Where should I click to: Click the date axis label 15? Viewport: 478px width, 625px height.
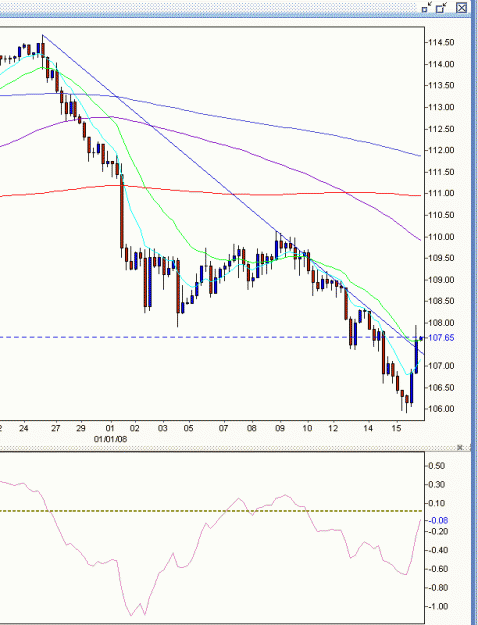[x=397, y=429]
